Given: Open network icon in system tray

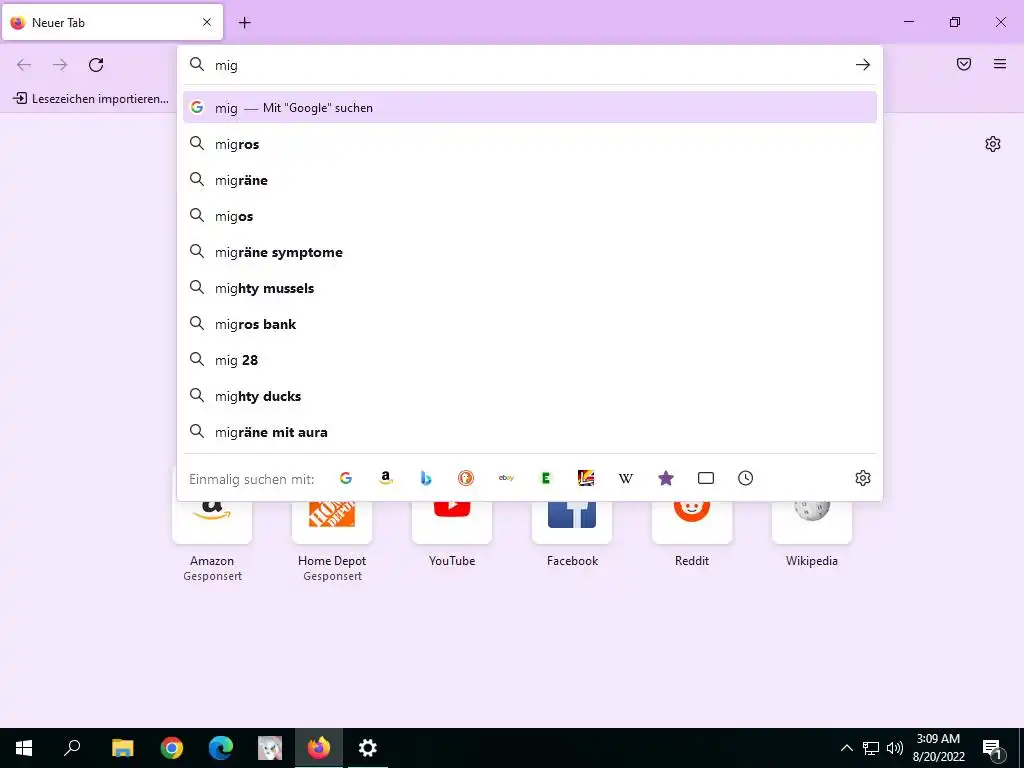Looking at the screenshot, I should tap(871, 748).
